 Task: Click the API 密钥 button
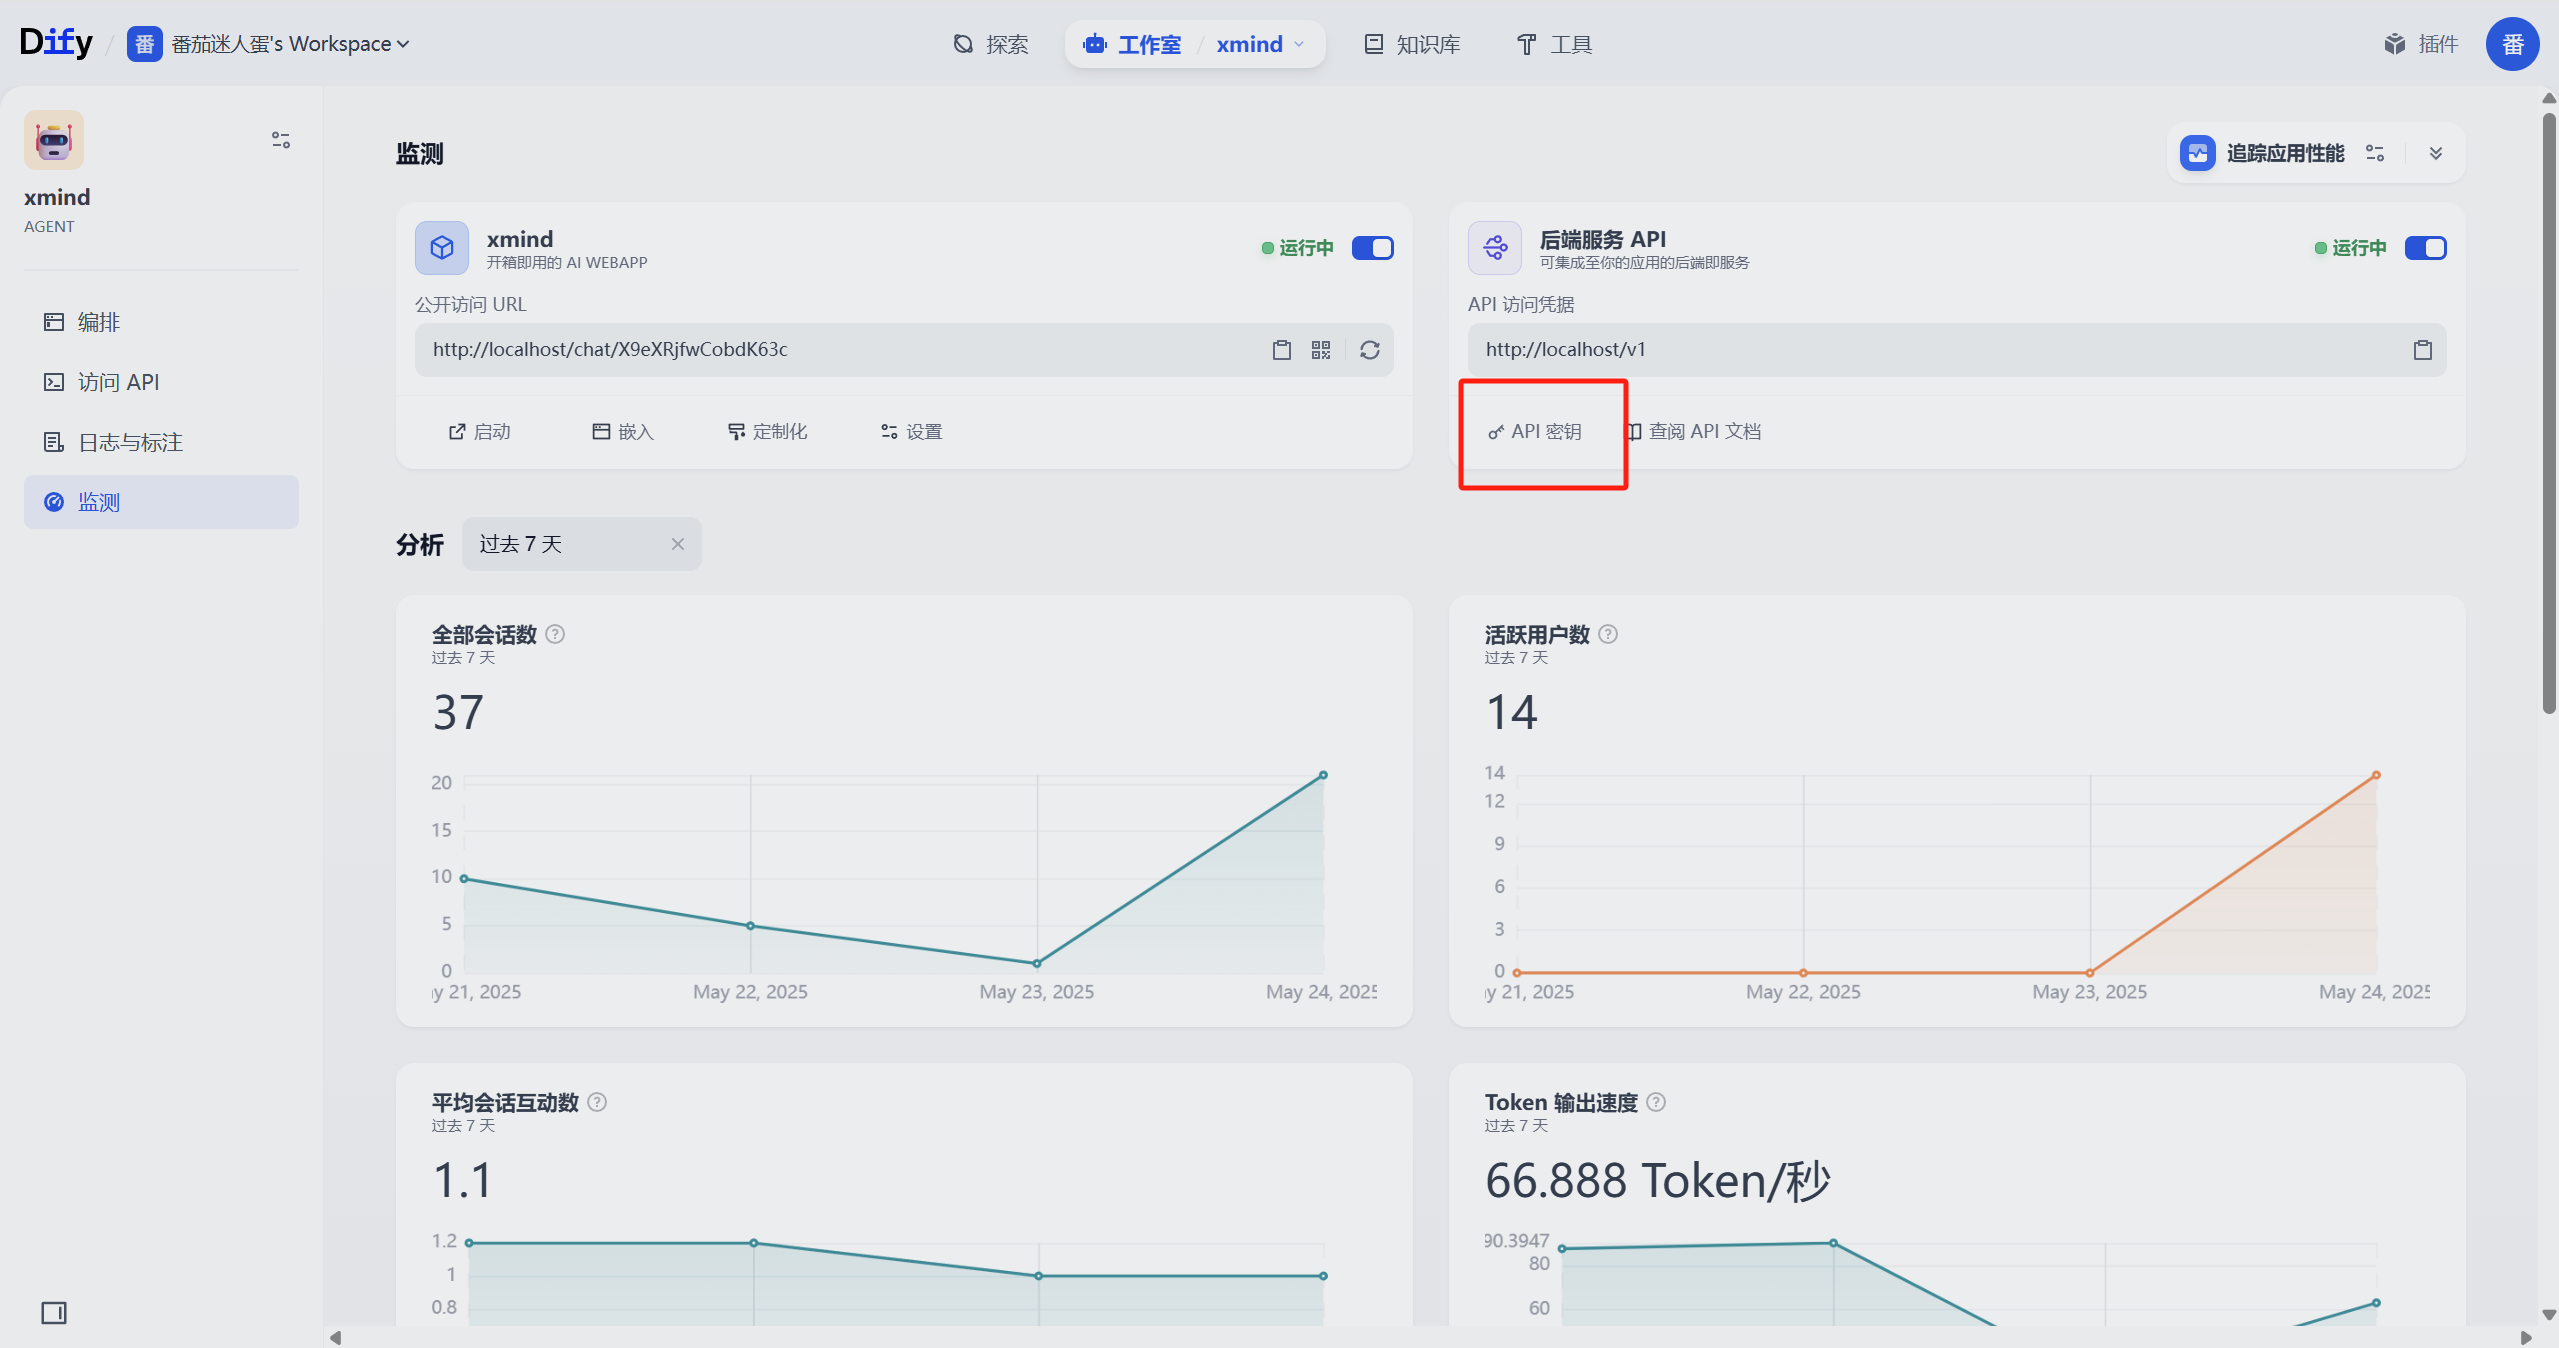click(1535, 431)
